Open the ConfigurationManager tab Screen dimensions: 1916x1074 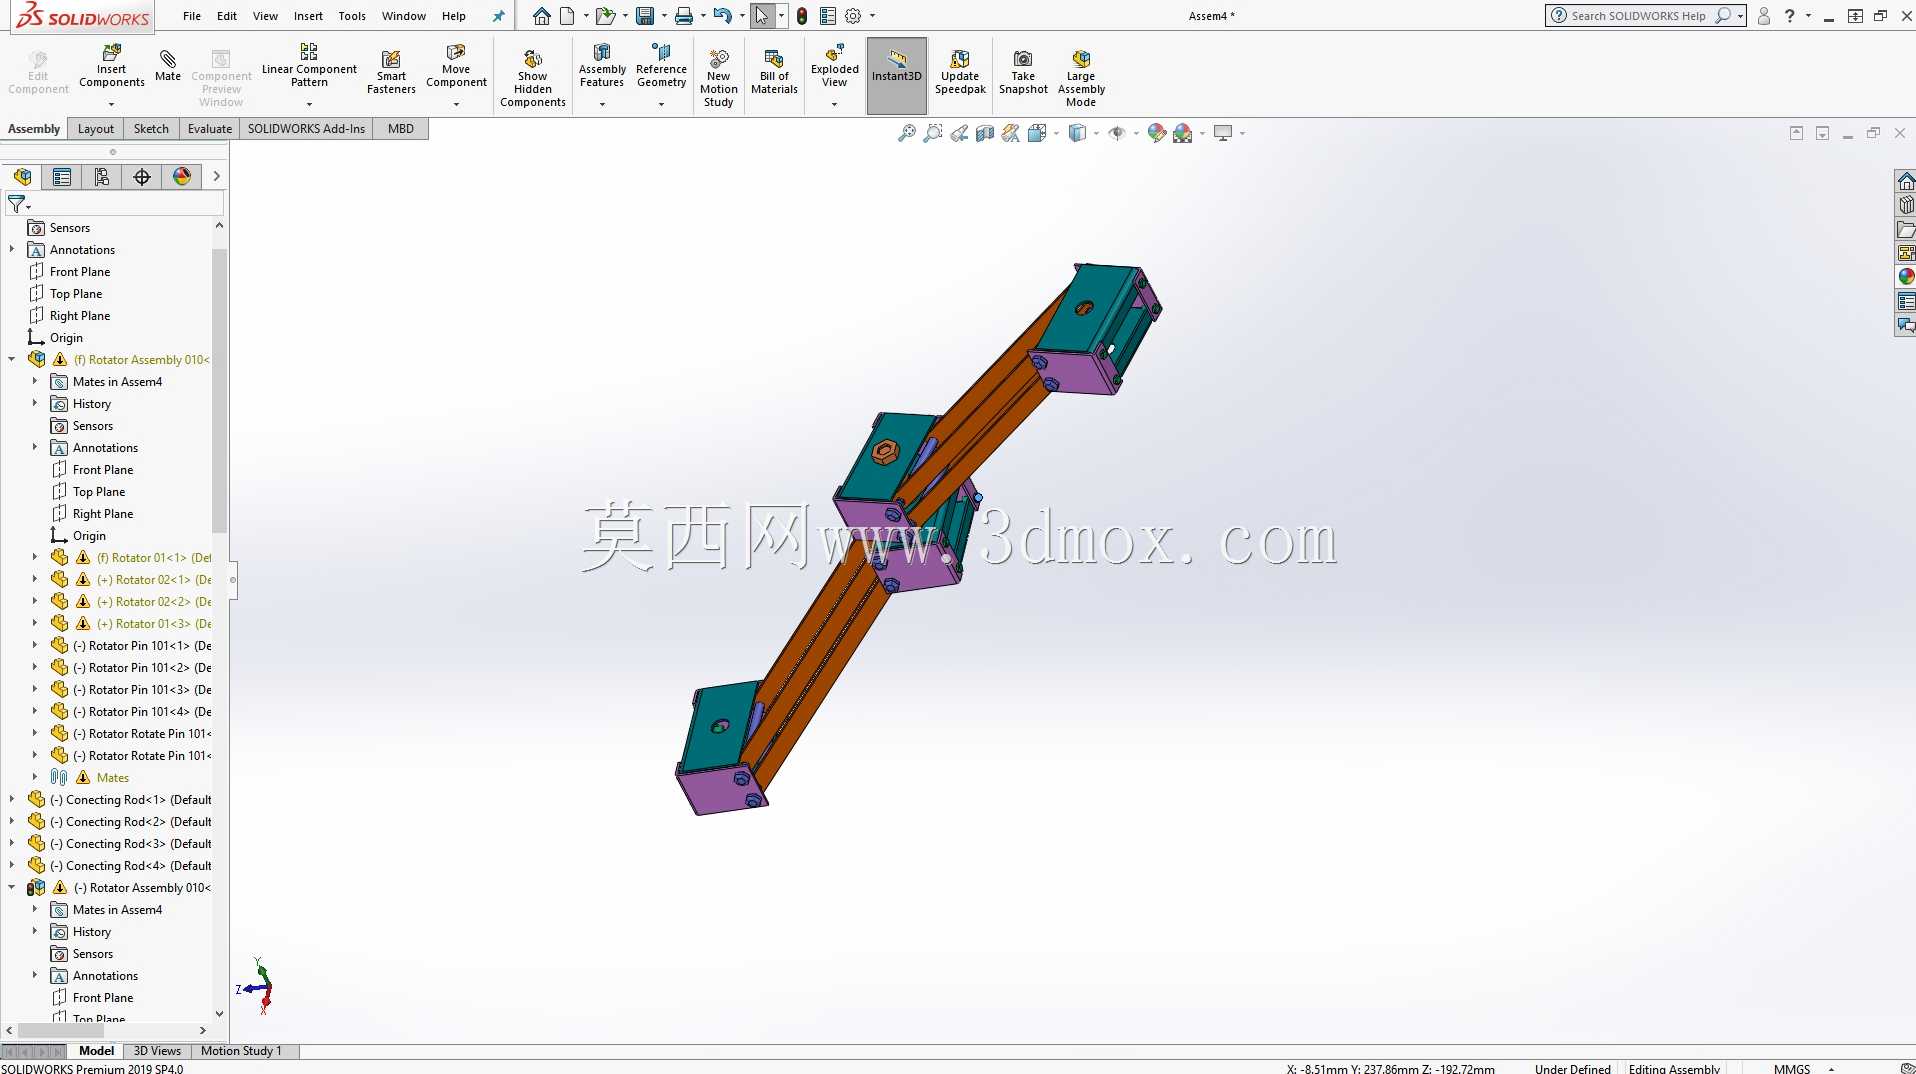click(x=102, y=177)
